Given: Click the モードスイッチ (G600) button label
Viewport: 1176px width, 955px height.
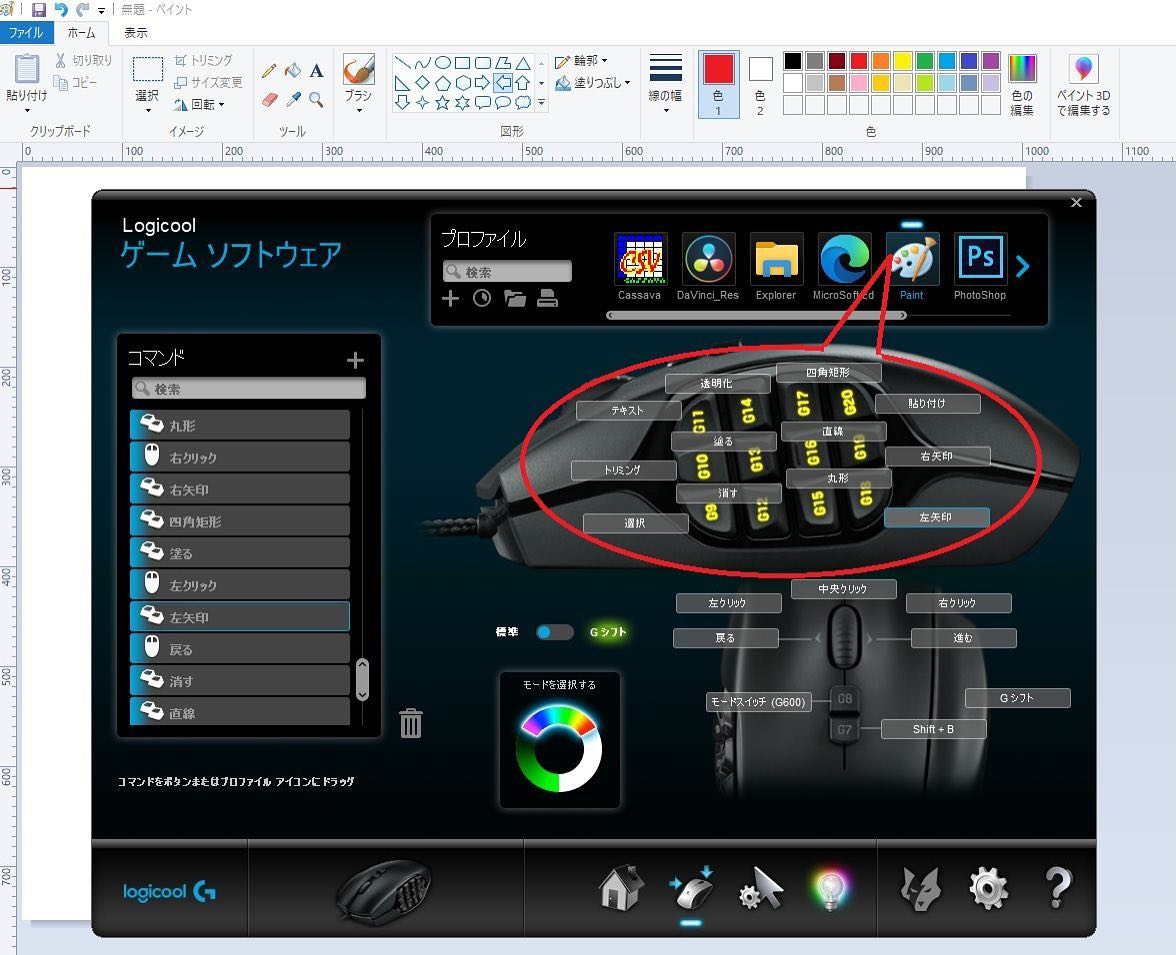Looking at the screenshot, I should [x=758, y=702].
